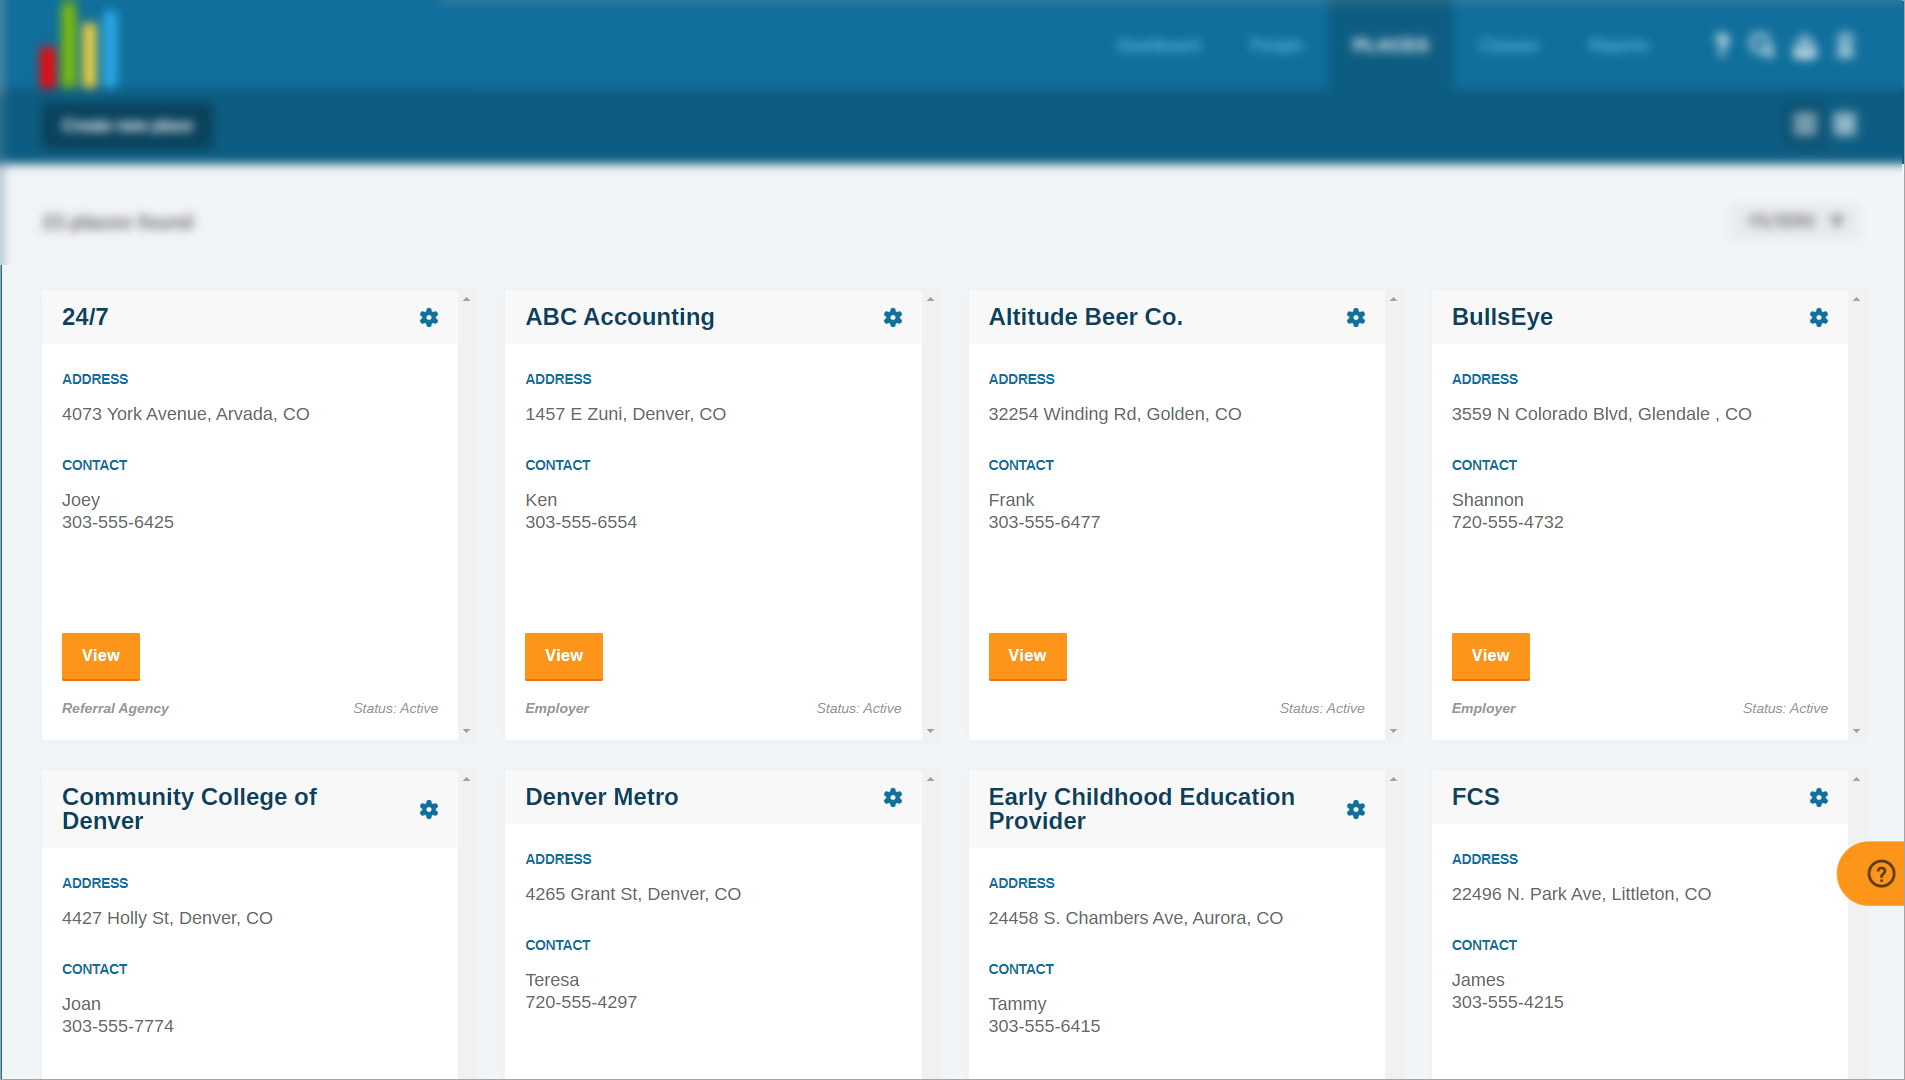Click scroll-up arrow beside BullsEye card
1905x1080 pixels.
point(1856,299)
